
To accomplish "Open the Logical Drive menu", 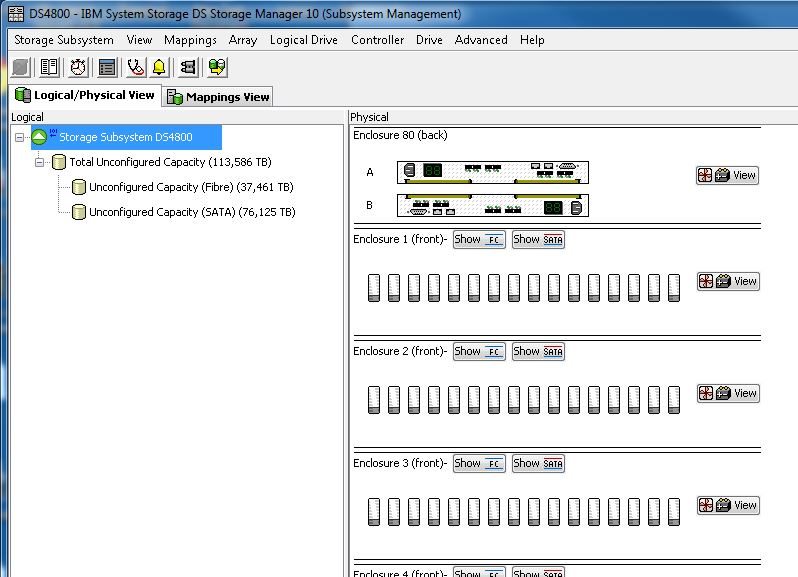I will pos(304,40).
